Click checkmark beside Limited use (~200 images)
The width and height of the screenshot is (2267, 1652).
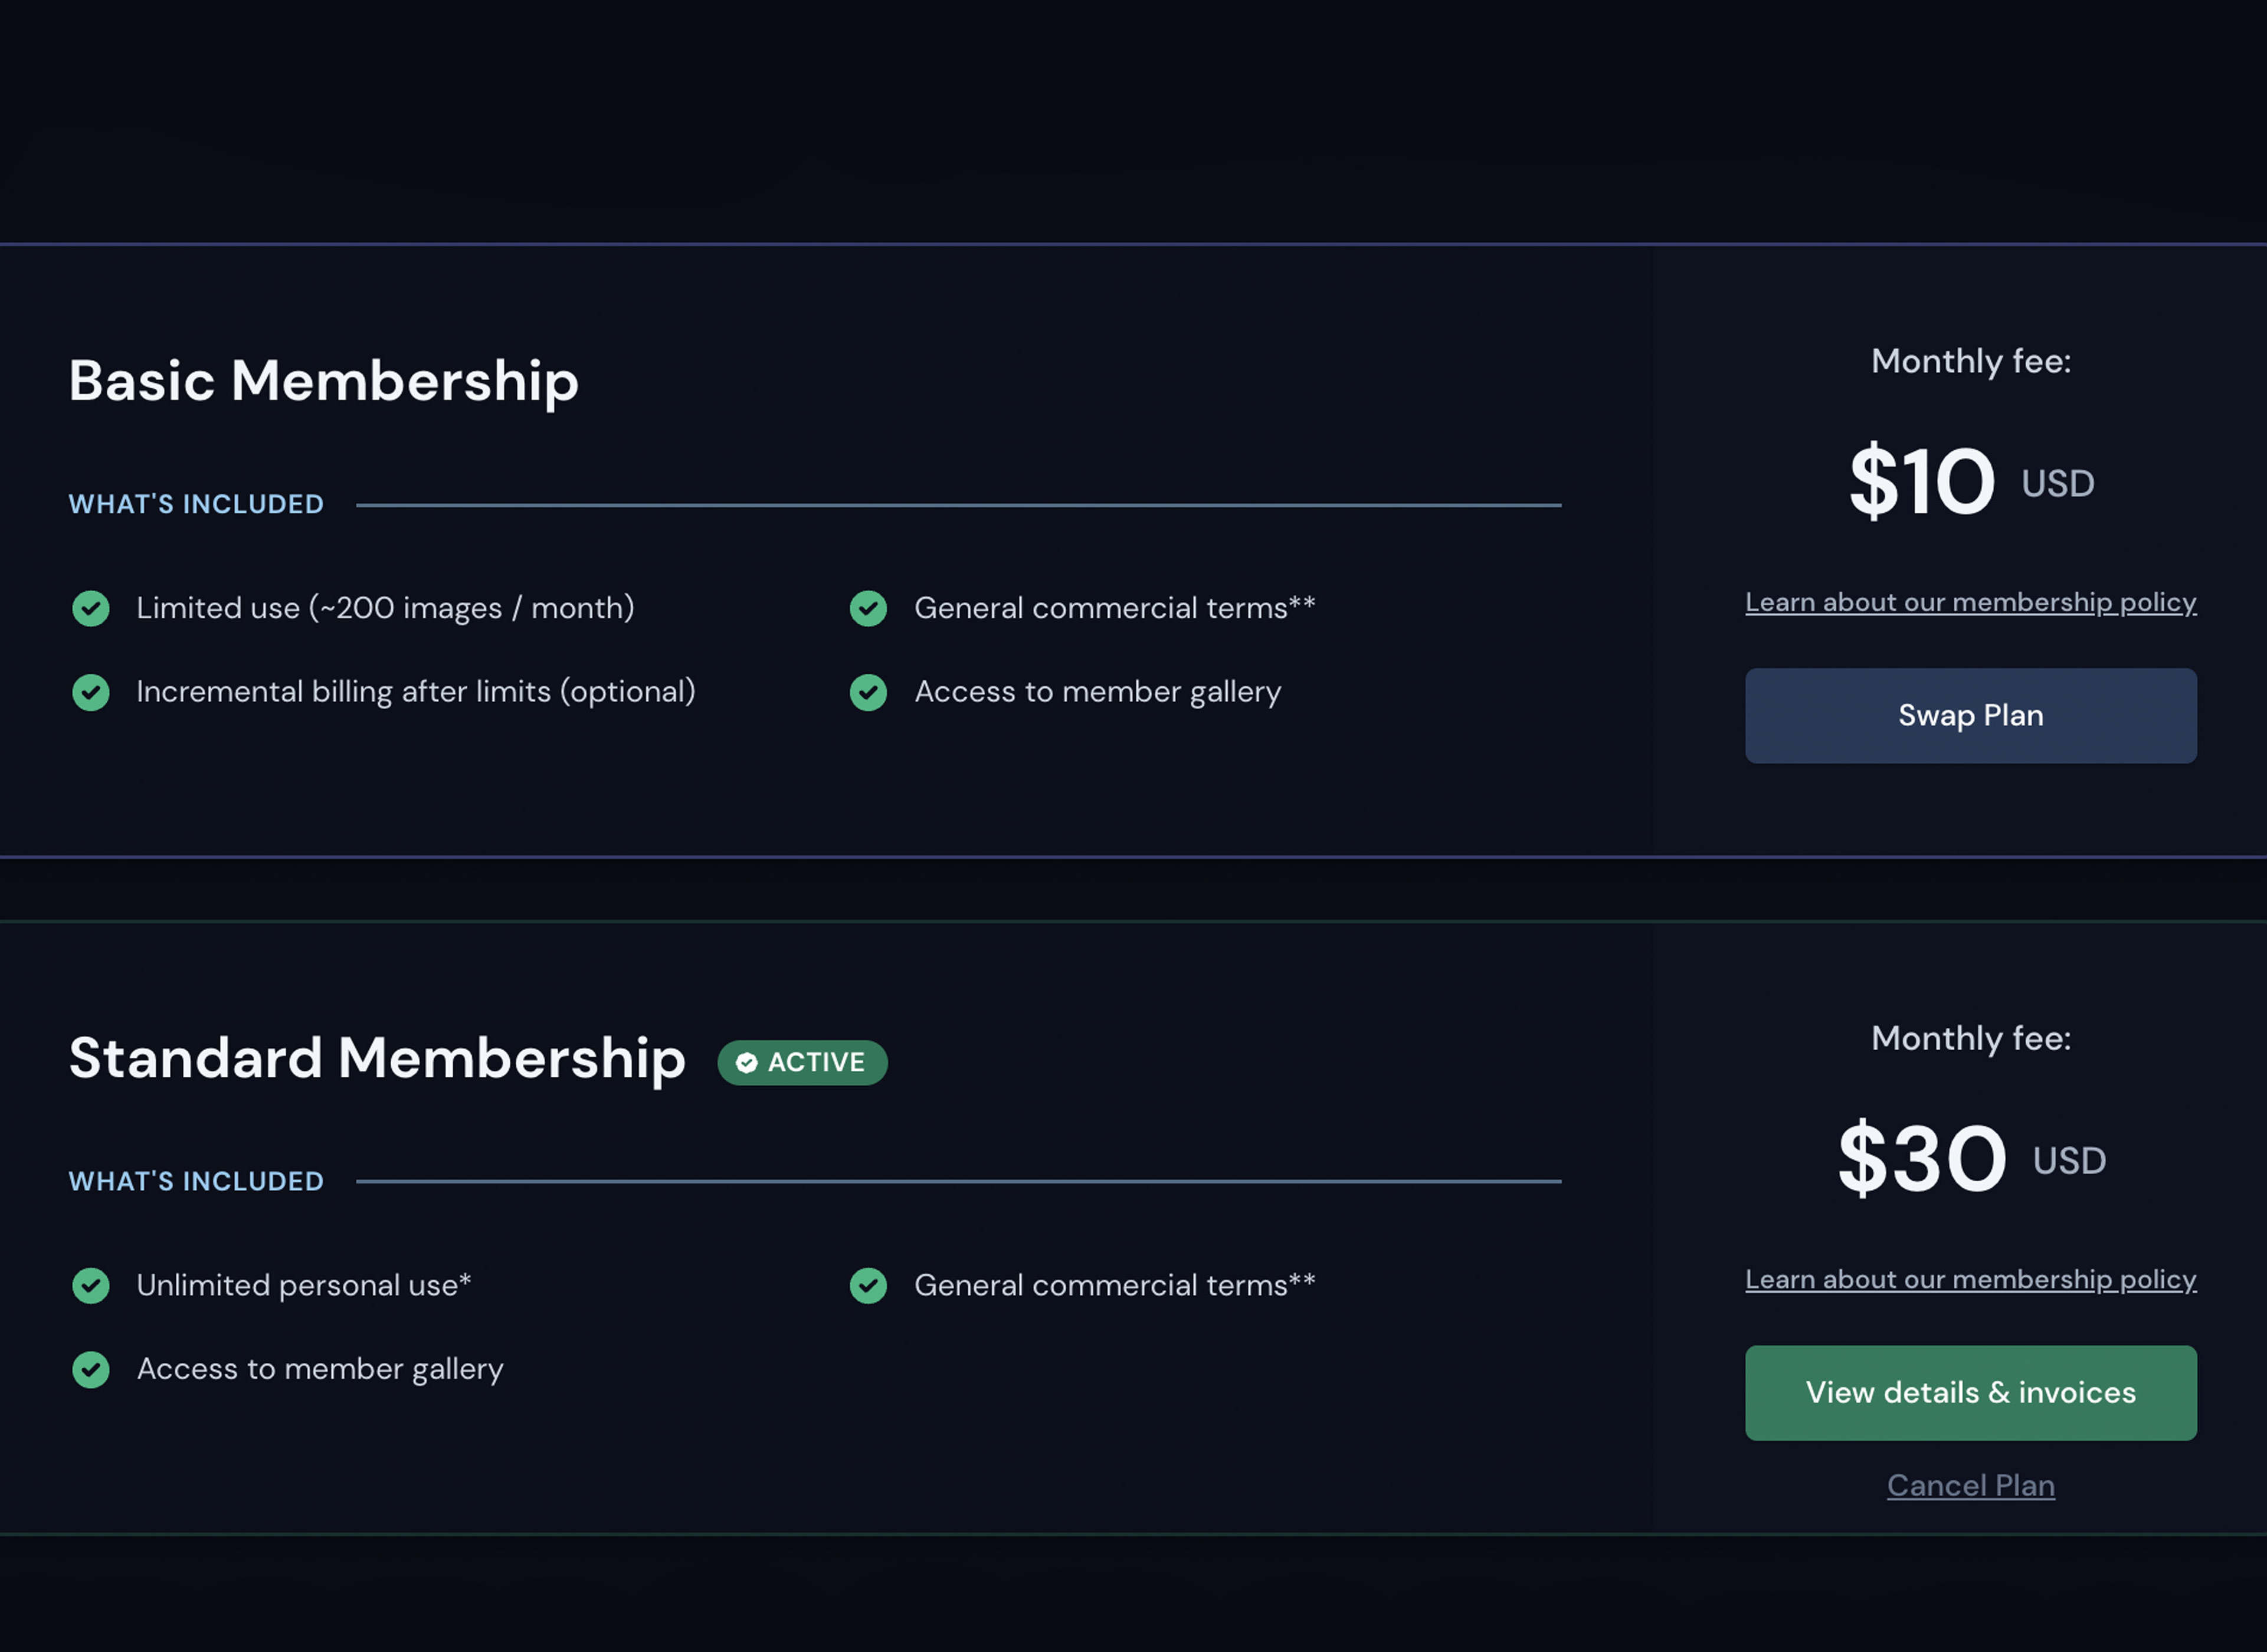[91, 608]
